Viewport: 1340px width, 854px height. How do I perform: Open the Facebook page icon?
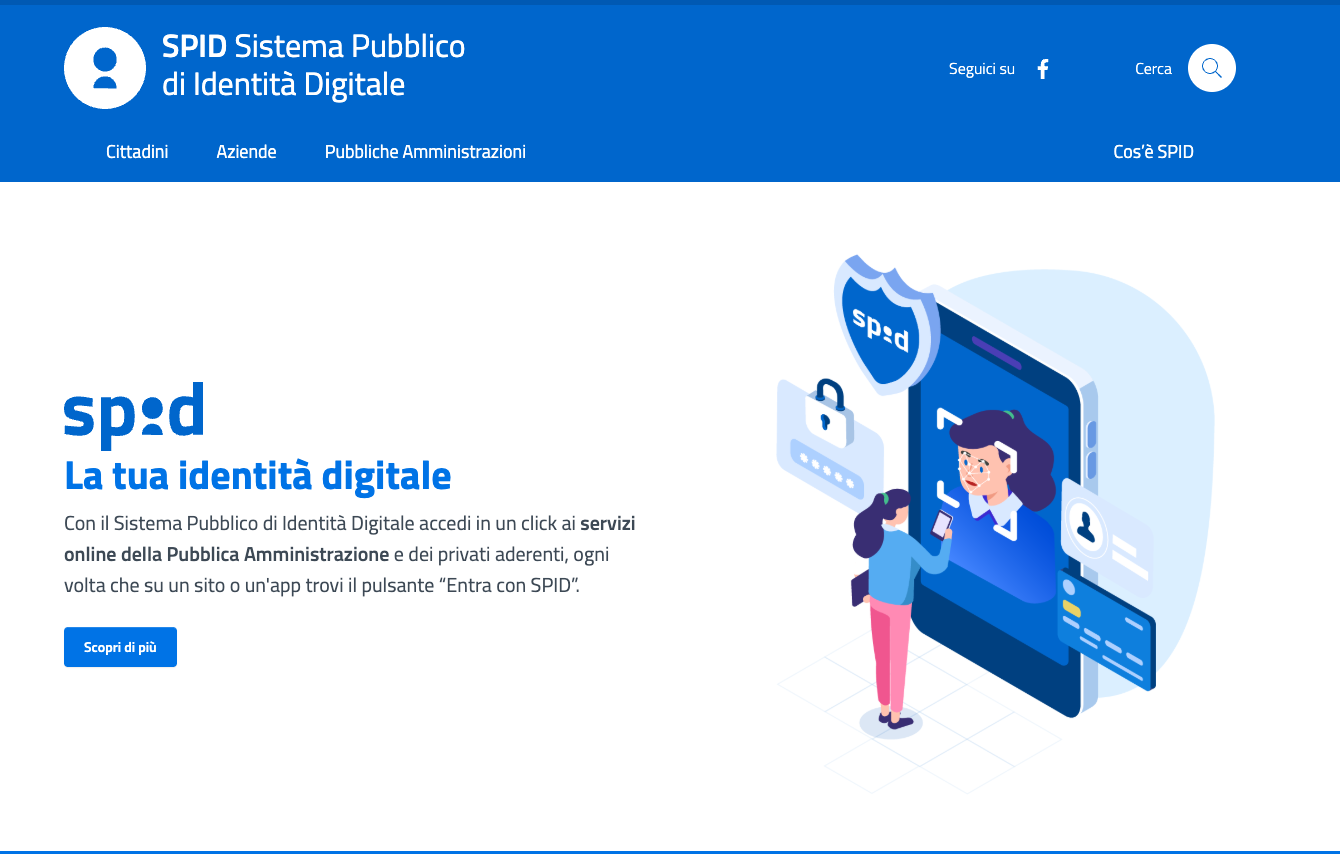click(1043, 69)
